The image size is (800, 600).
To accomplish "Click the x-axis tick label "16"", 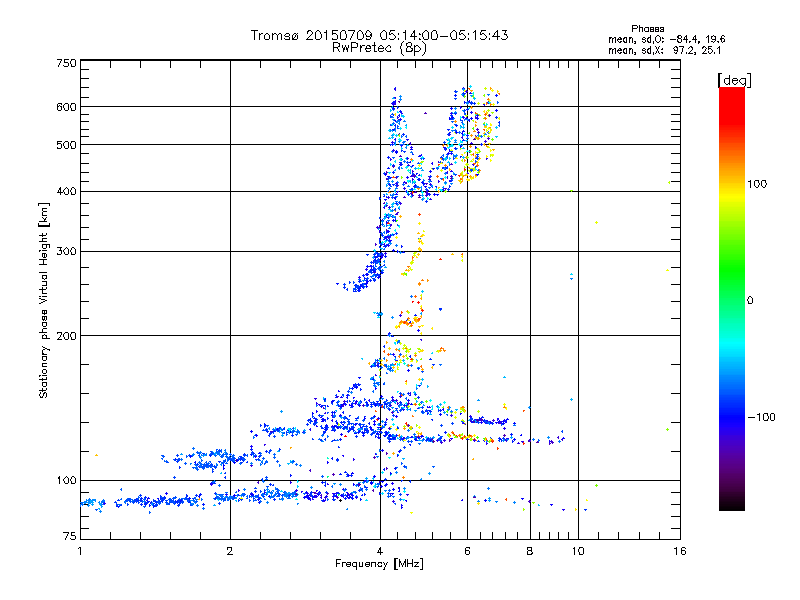I will pyautogui.click(x=680, y=551).
